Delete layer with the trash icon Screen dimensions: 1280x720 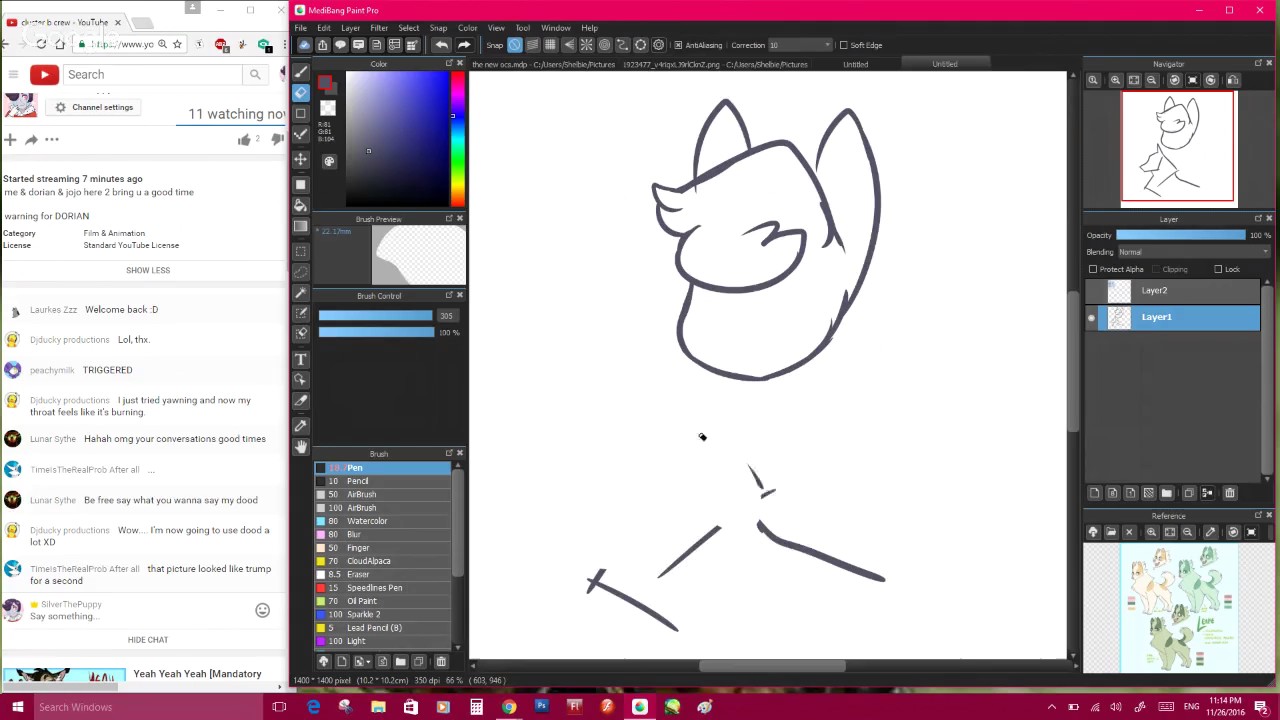click(x=1229, y=493)
